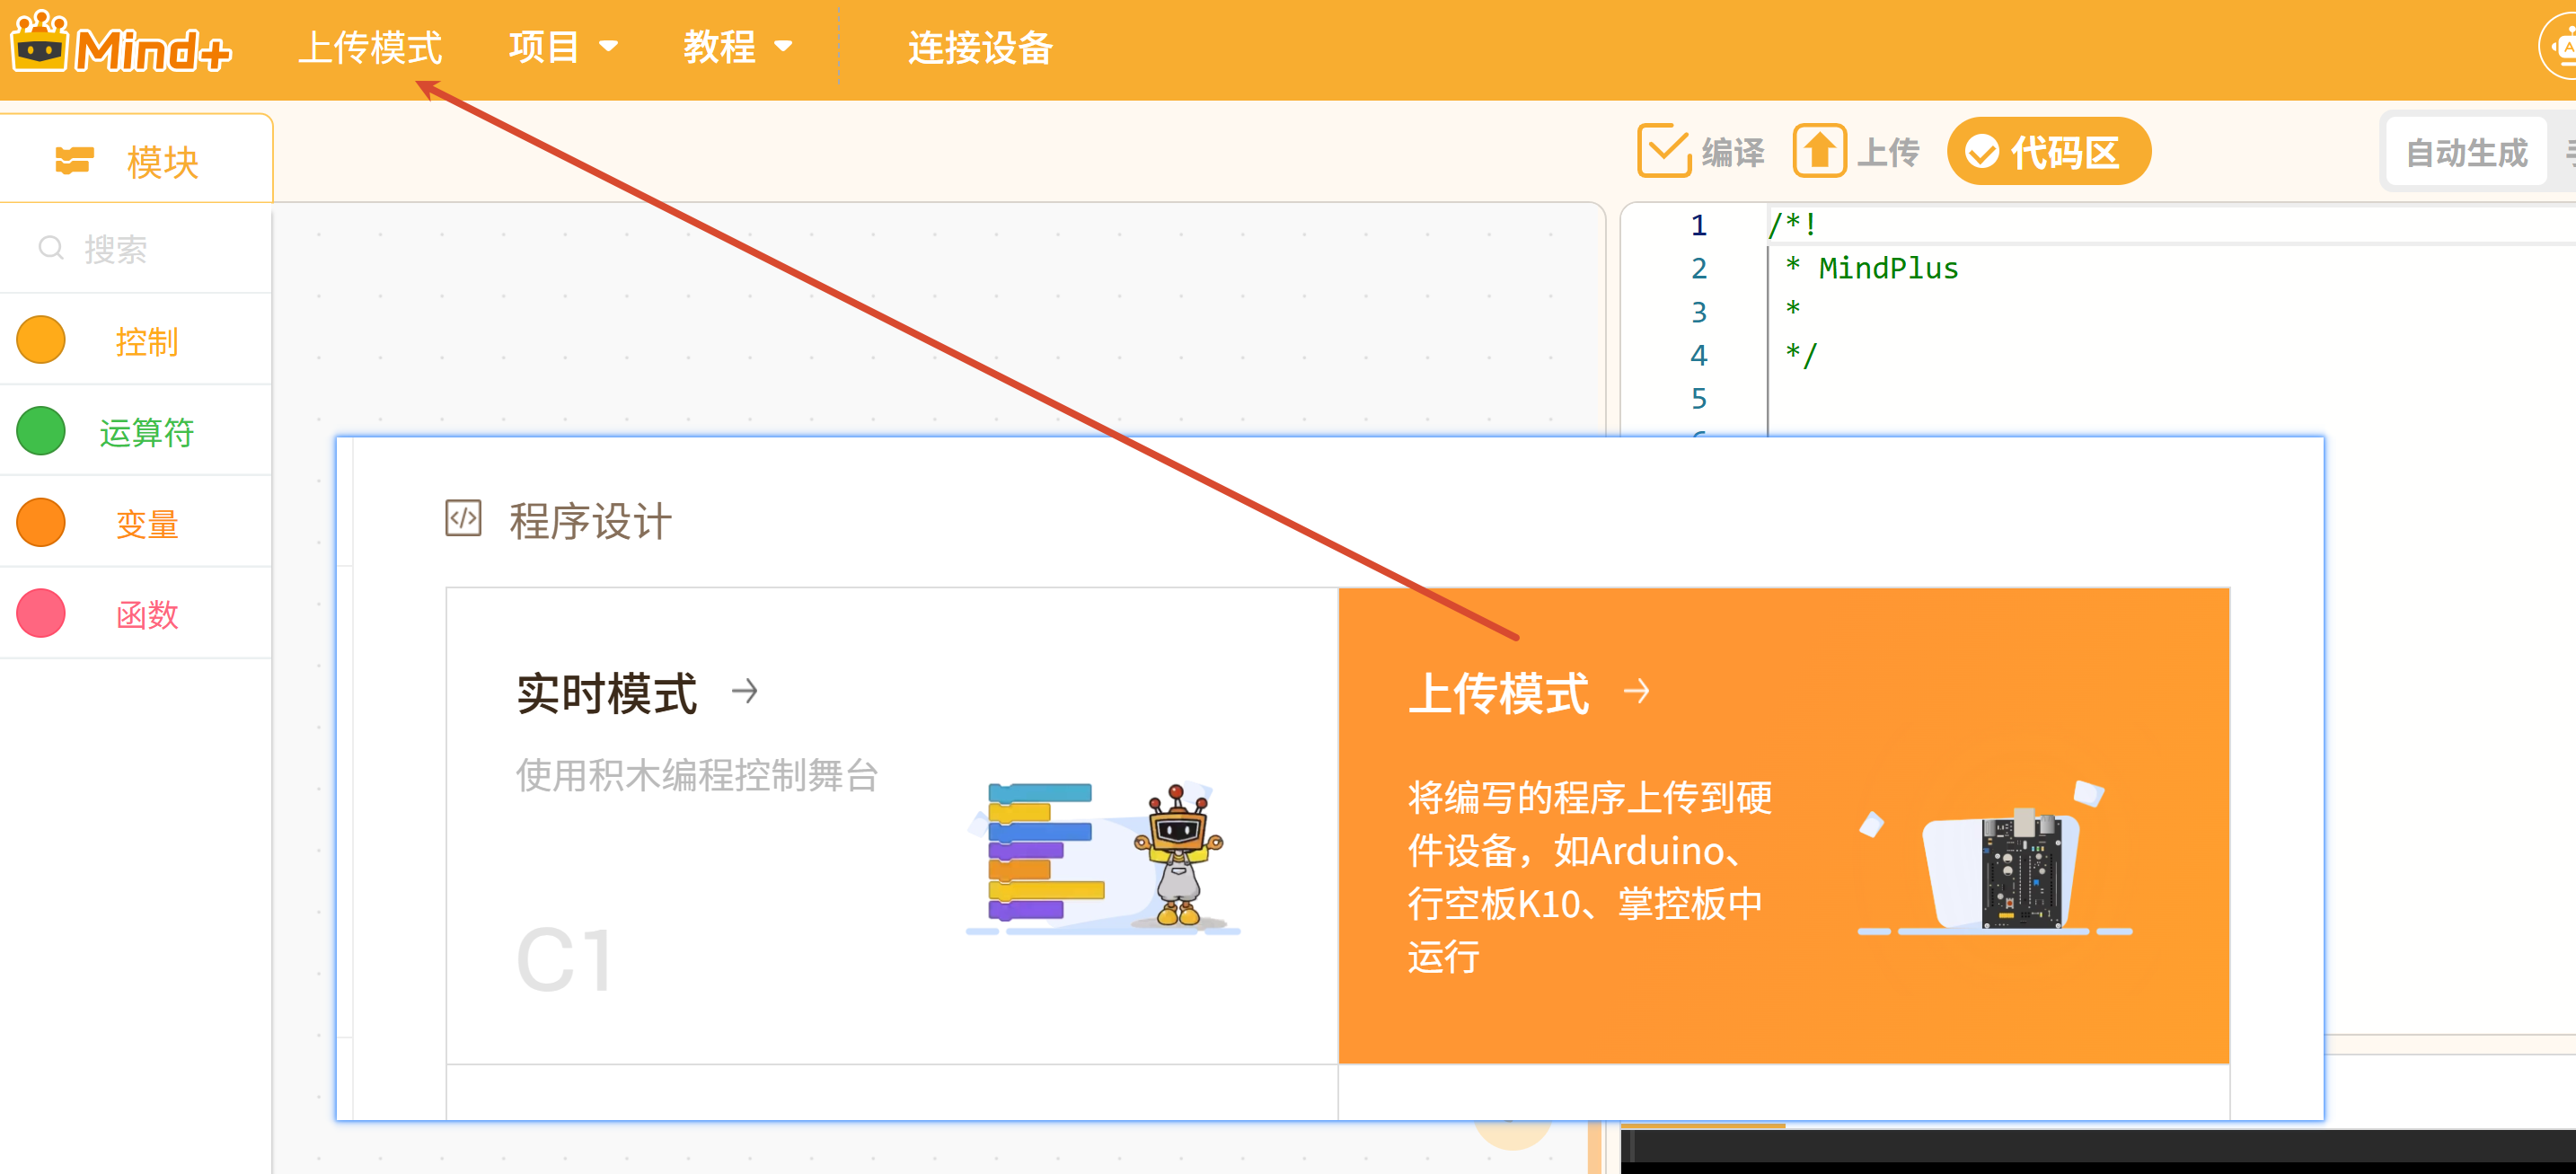Image resolution: width=2576 pixels, height=1174 pixels.
Task: Click the 程序设计 heading text
Action: [590, 521]
